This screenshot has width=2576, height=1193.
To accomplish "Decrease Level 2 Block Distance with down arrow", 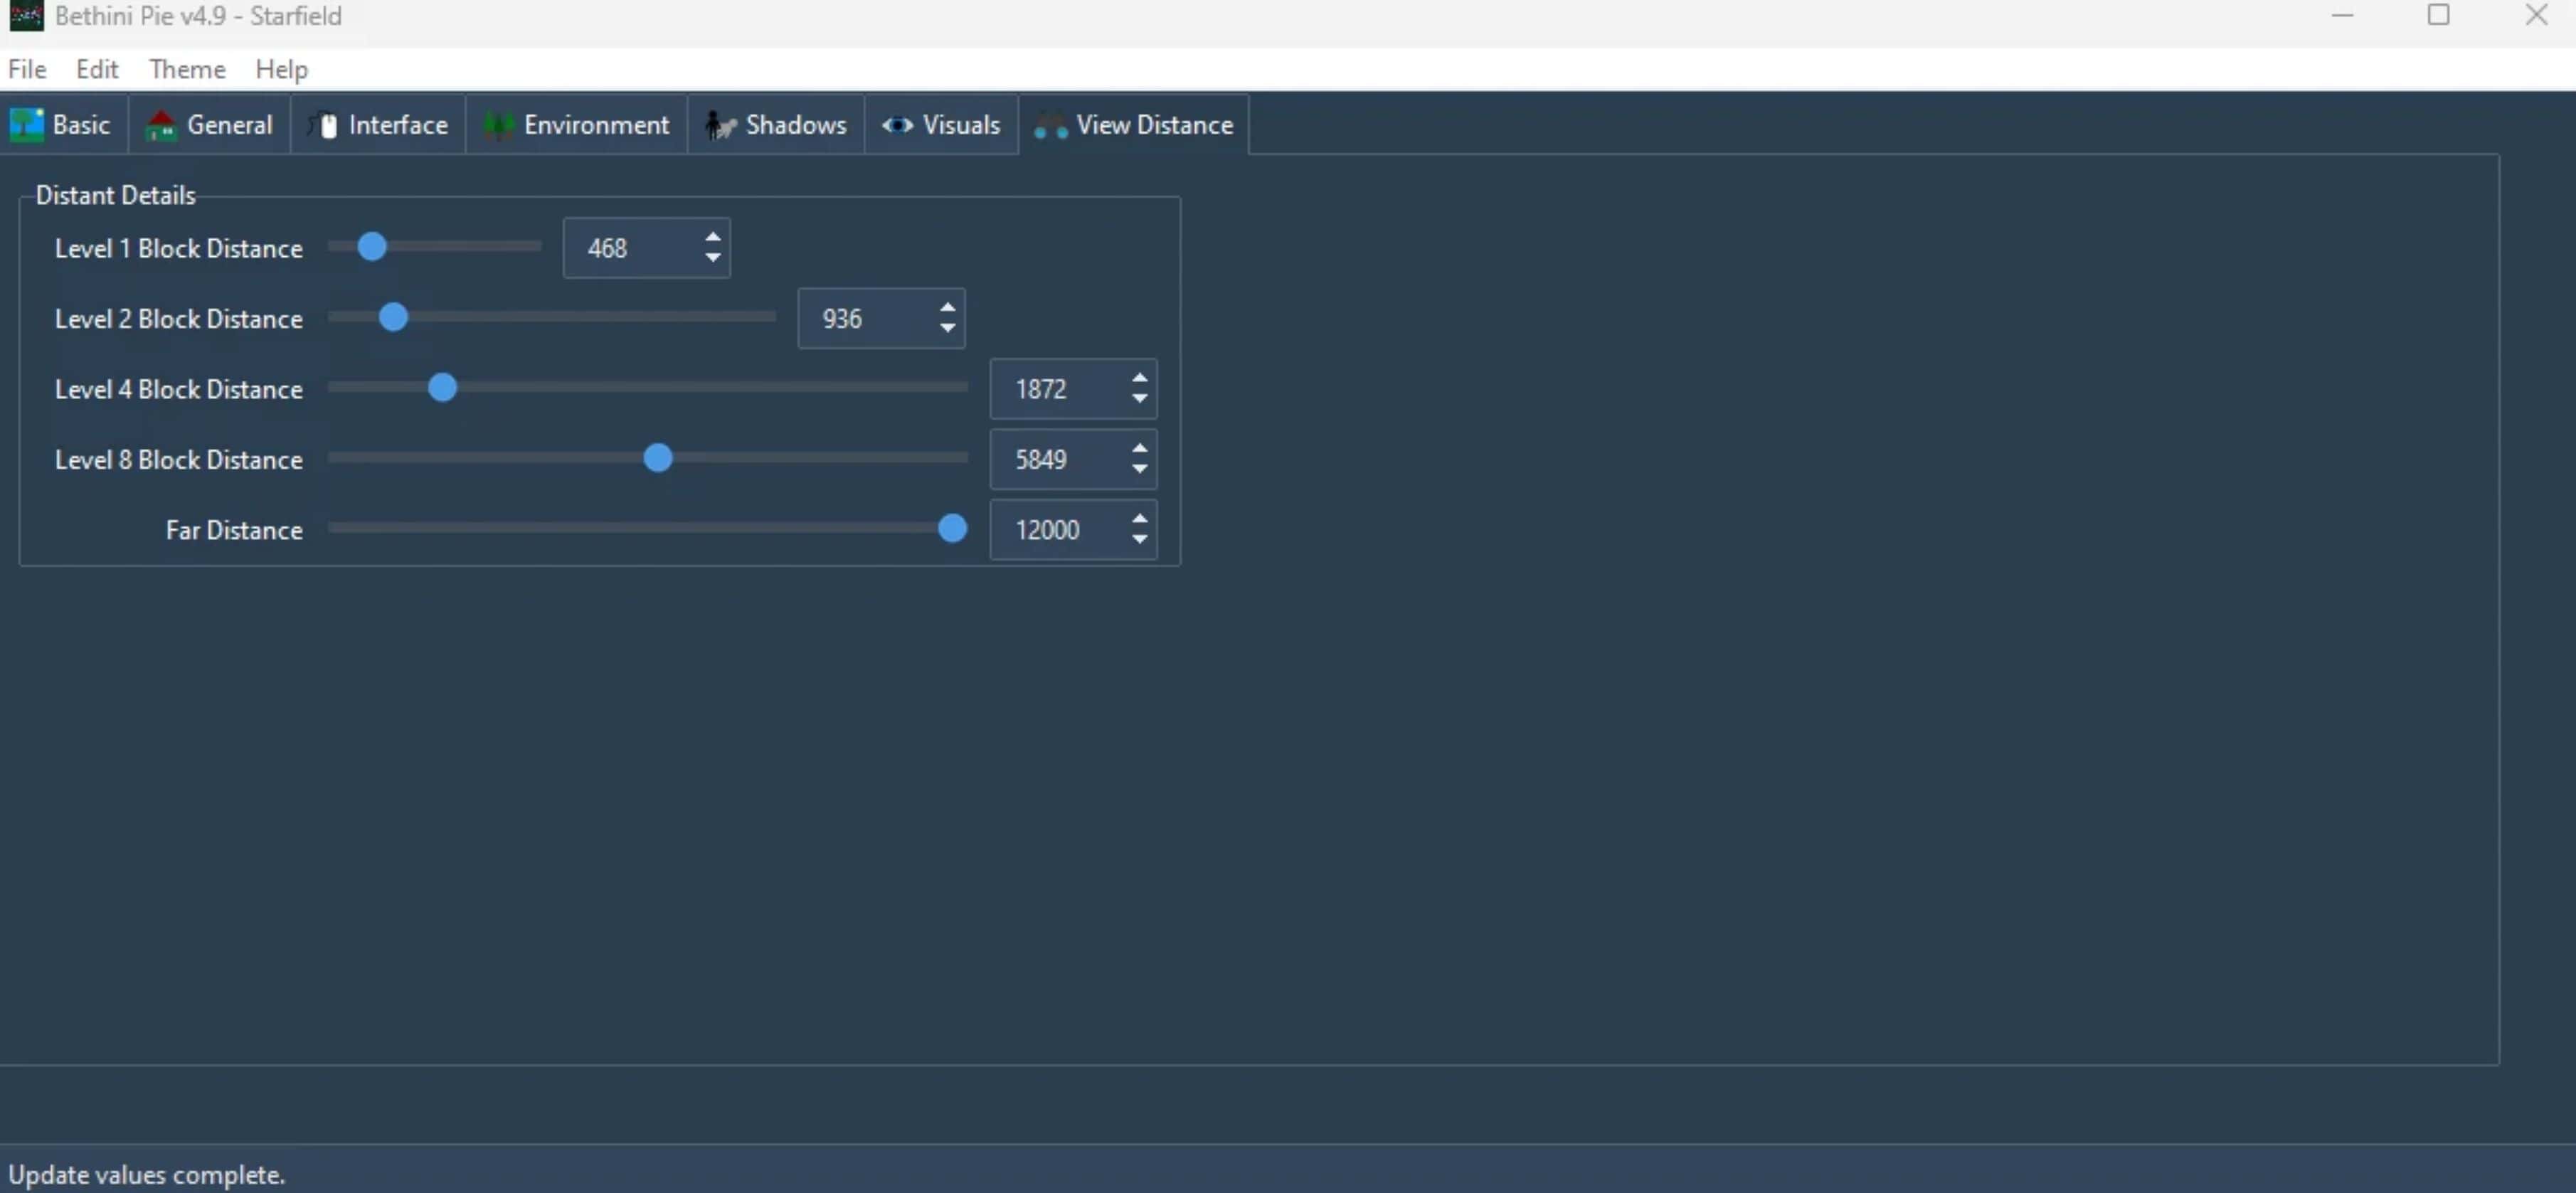I will click(x=947, y=329).
